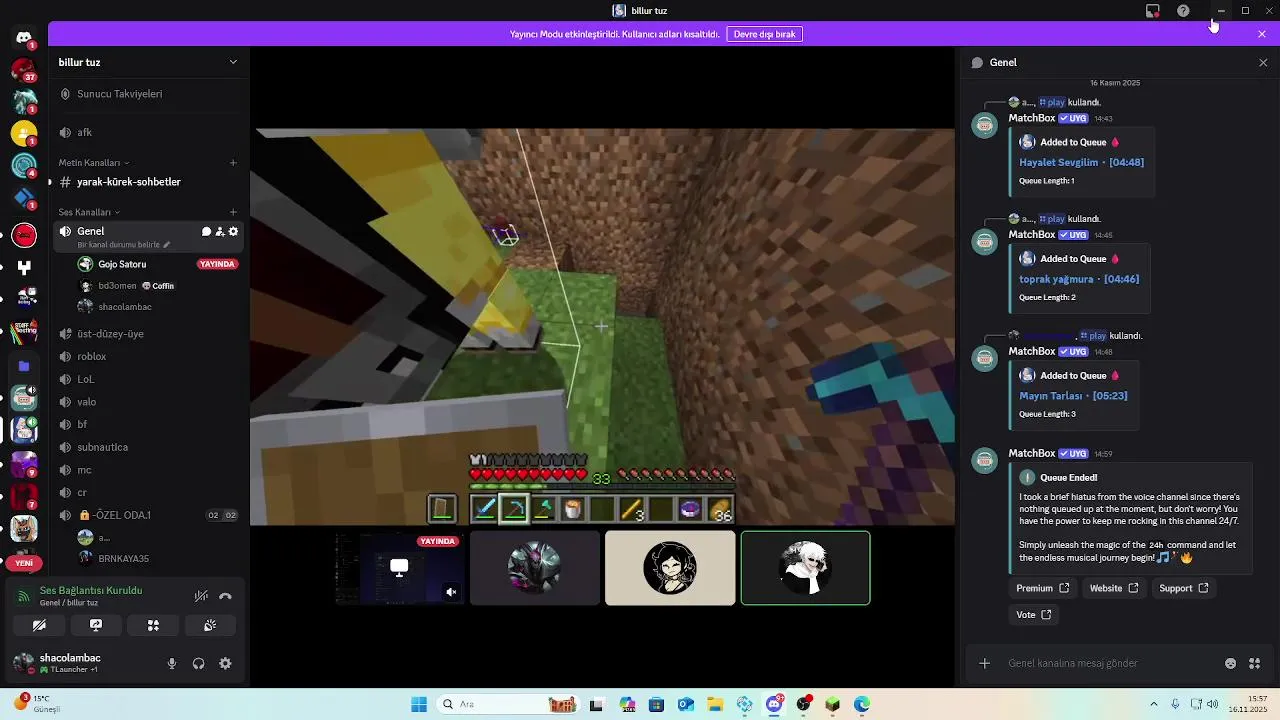
Task: Open user settings gear beside shacolambac
Action: [x=225, y=663]
